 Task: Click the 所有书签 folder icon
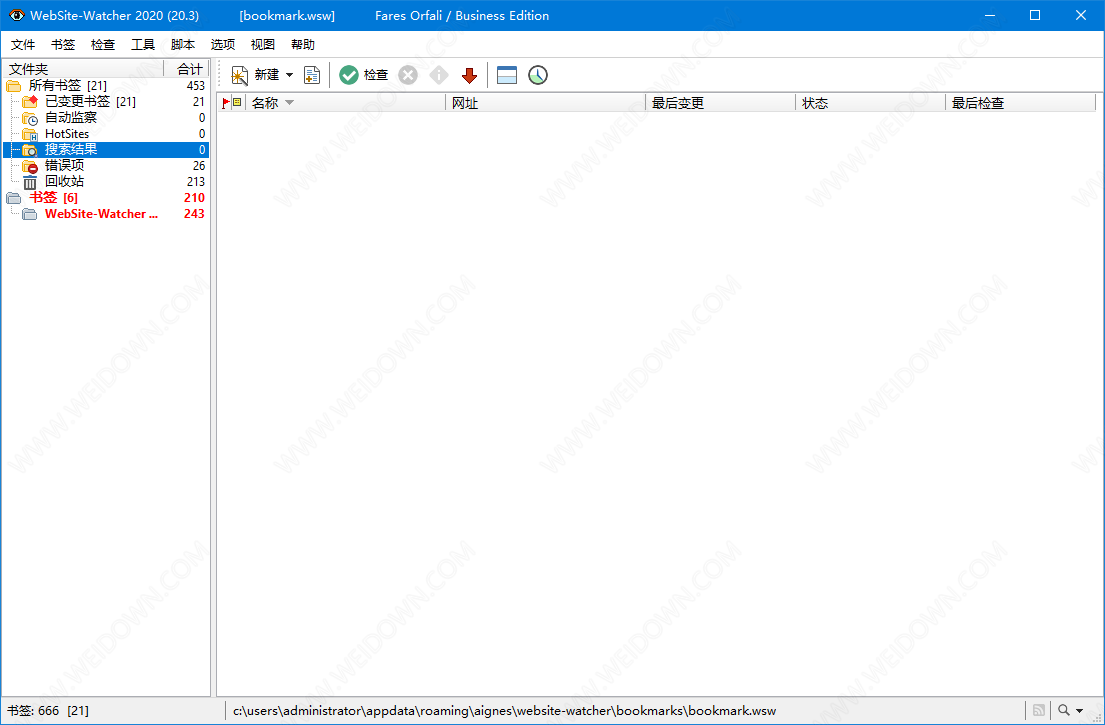[14, 86]
